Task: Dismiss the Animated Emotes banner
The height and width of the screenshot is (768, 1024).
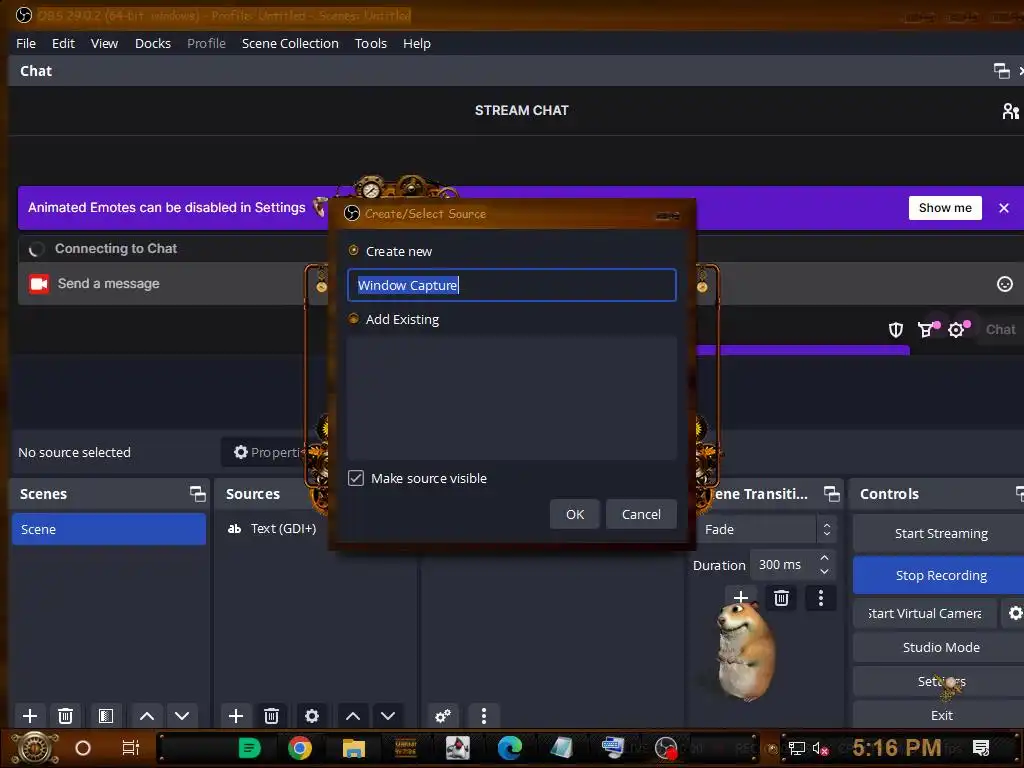Action: [1004, 208]
